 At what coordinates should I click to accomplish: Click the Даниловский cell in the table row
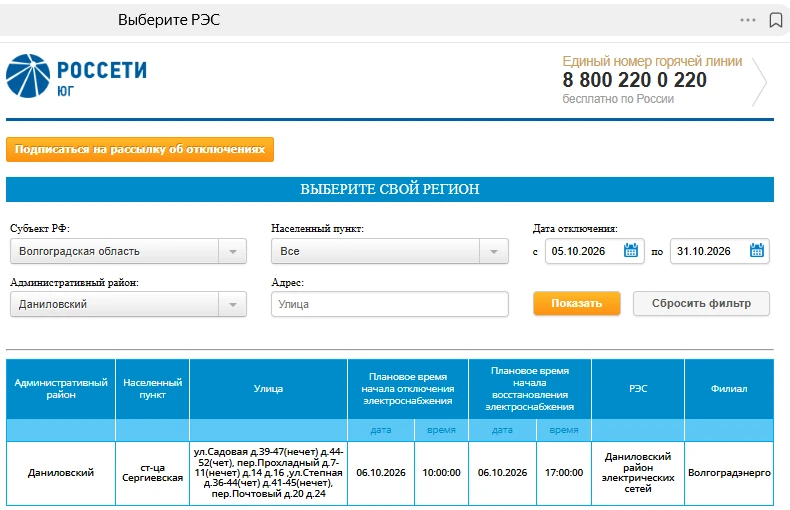(61, 473)
